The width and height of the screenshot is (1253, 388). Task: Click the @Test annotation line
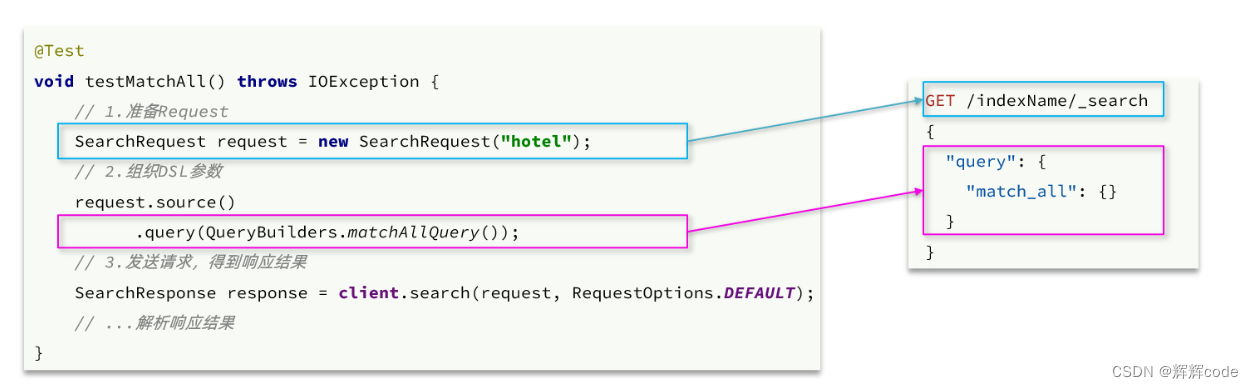[59, 51]
